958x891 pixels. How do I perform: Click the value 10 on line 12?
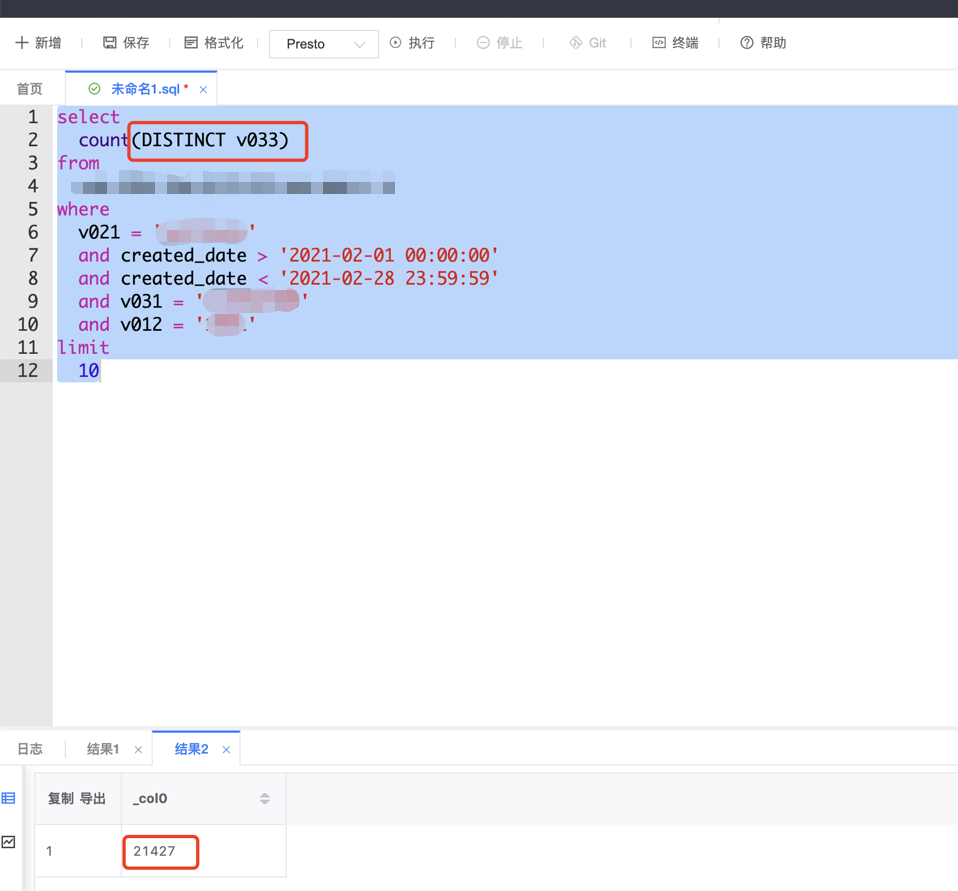click(x=89, y=370)
